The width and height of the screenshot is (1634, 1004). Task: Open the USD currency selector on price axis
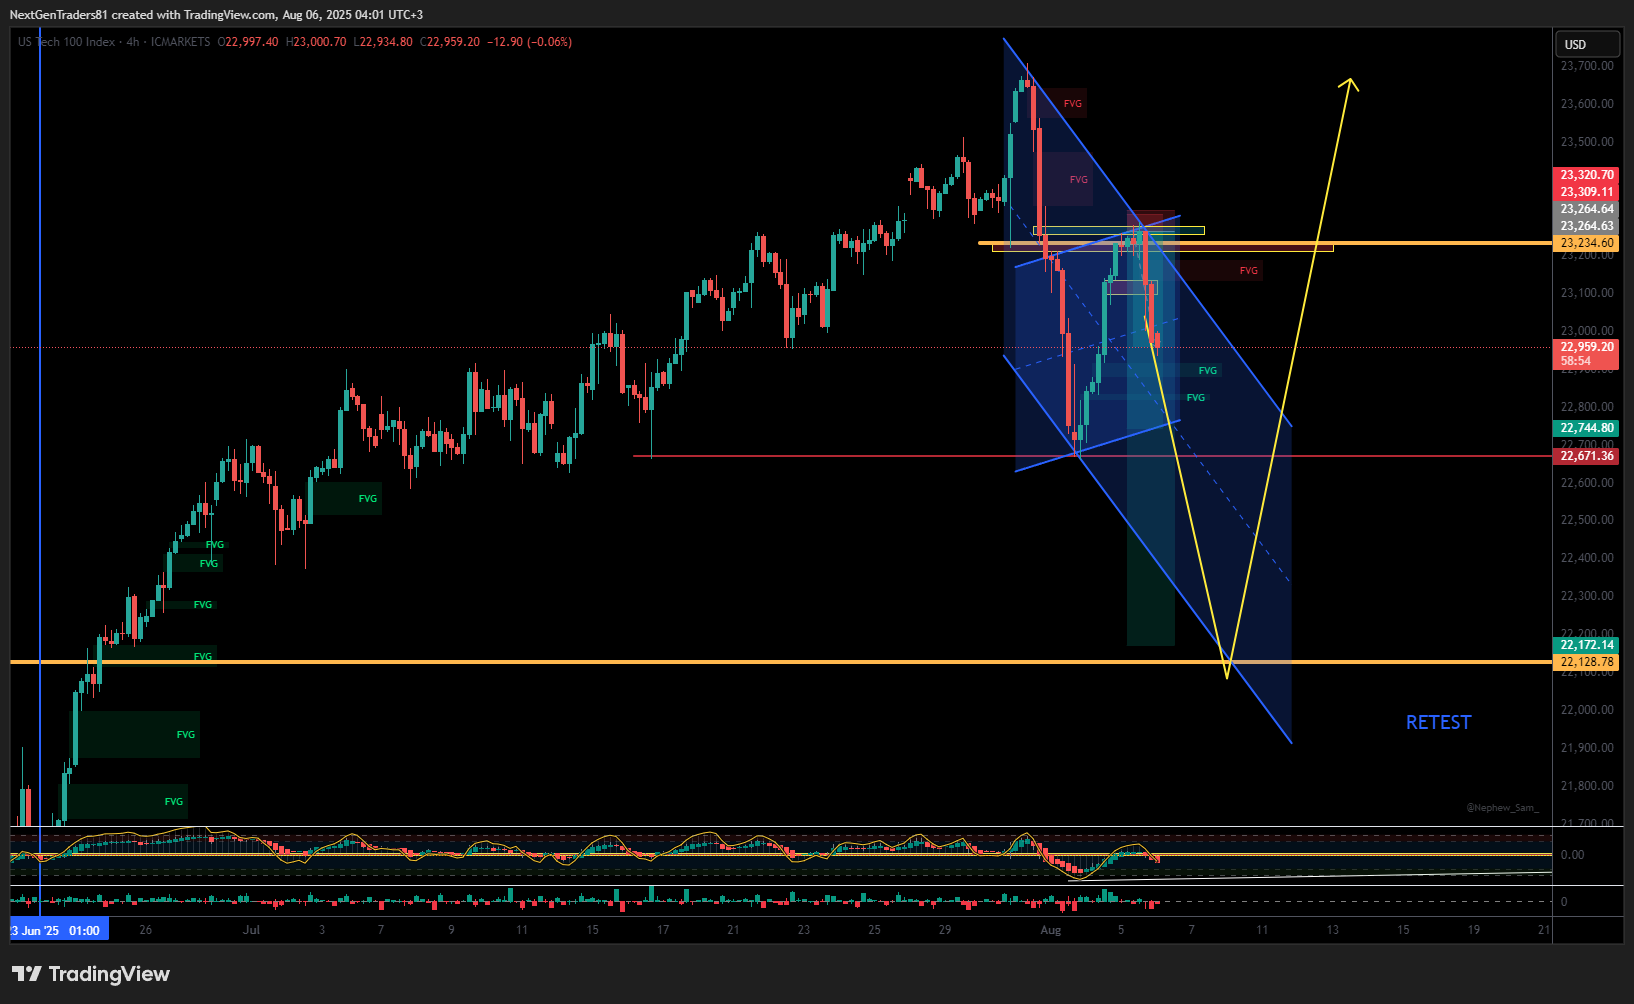[1586, 44]
